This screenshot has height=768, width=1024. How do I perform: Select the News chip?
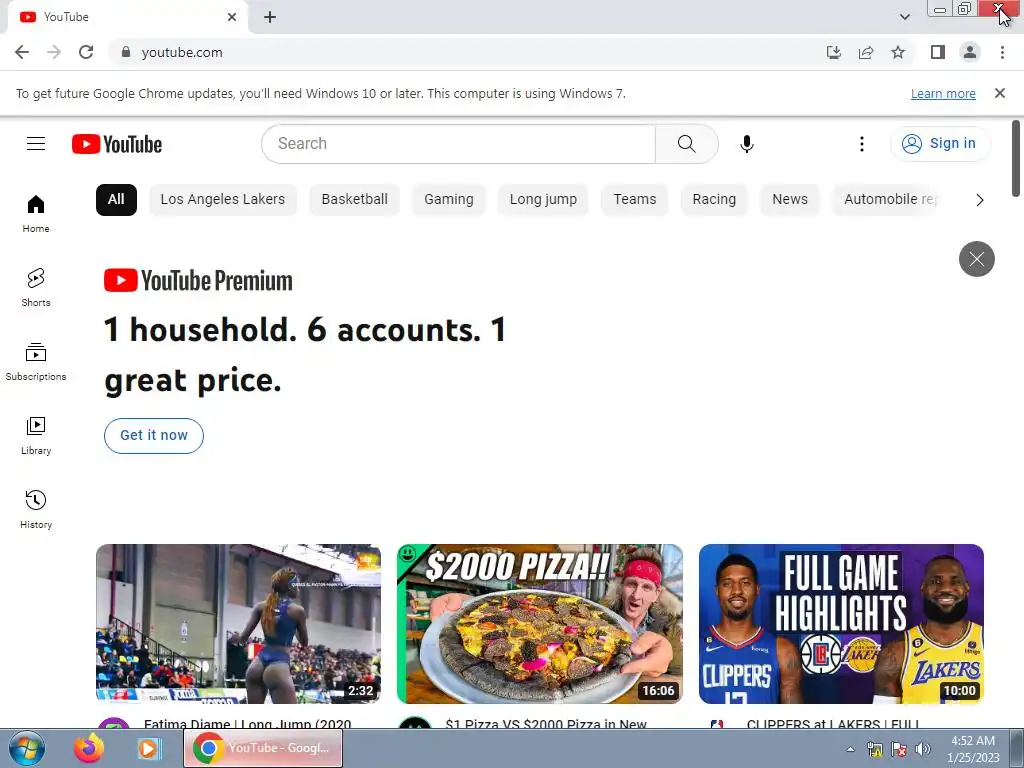[x=790, y=200]
